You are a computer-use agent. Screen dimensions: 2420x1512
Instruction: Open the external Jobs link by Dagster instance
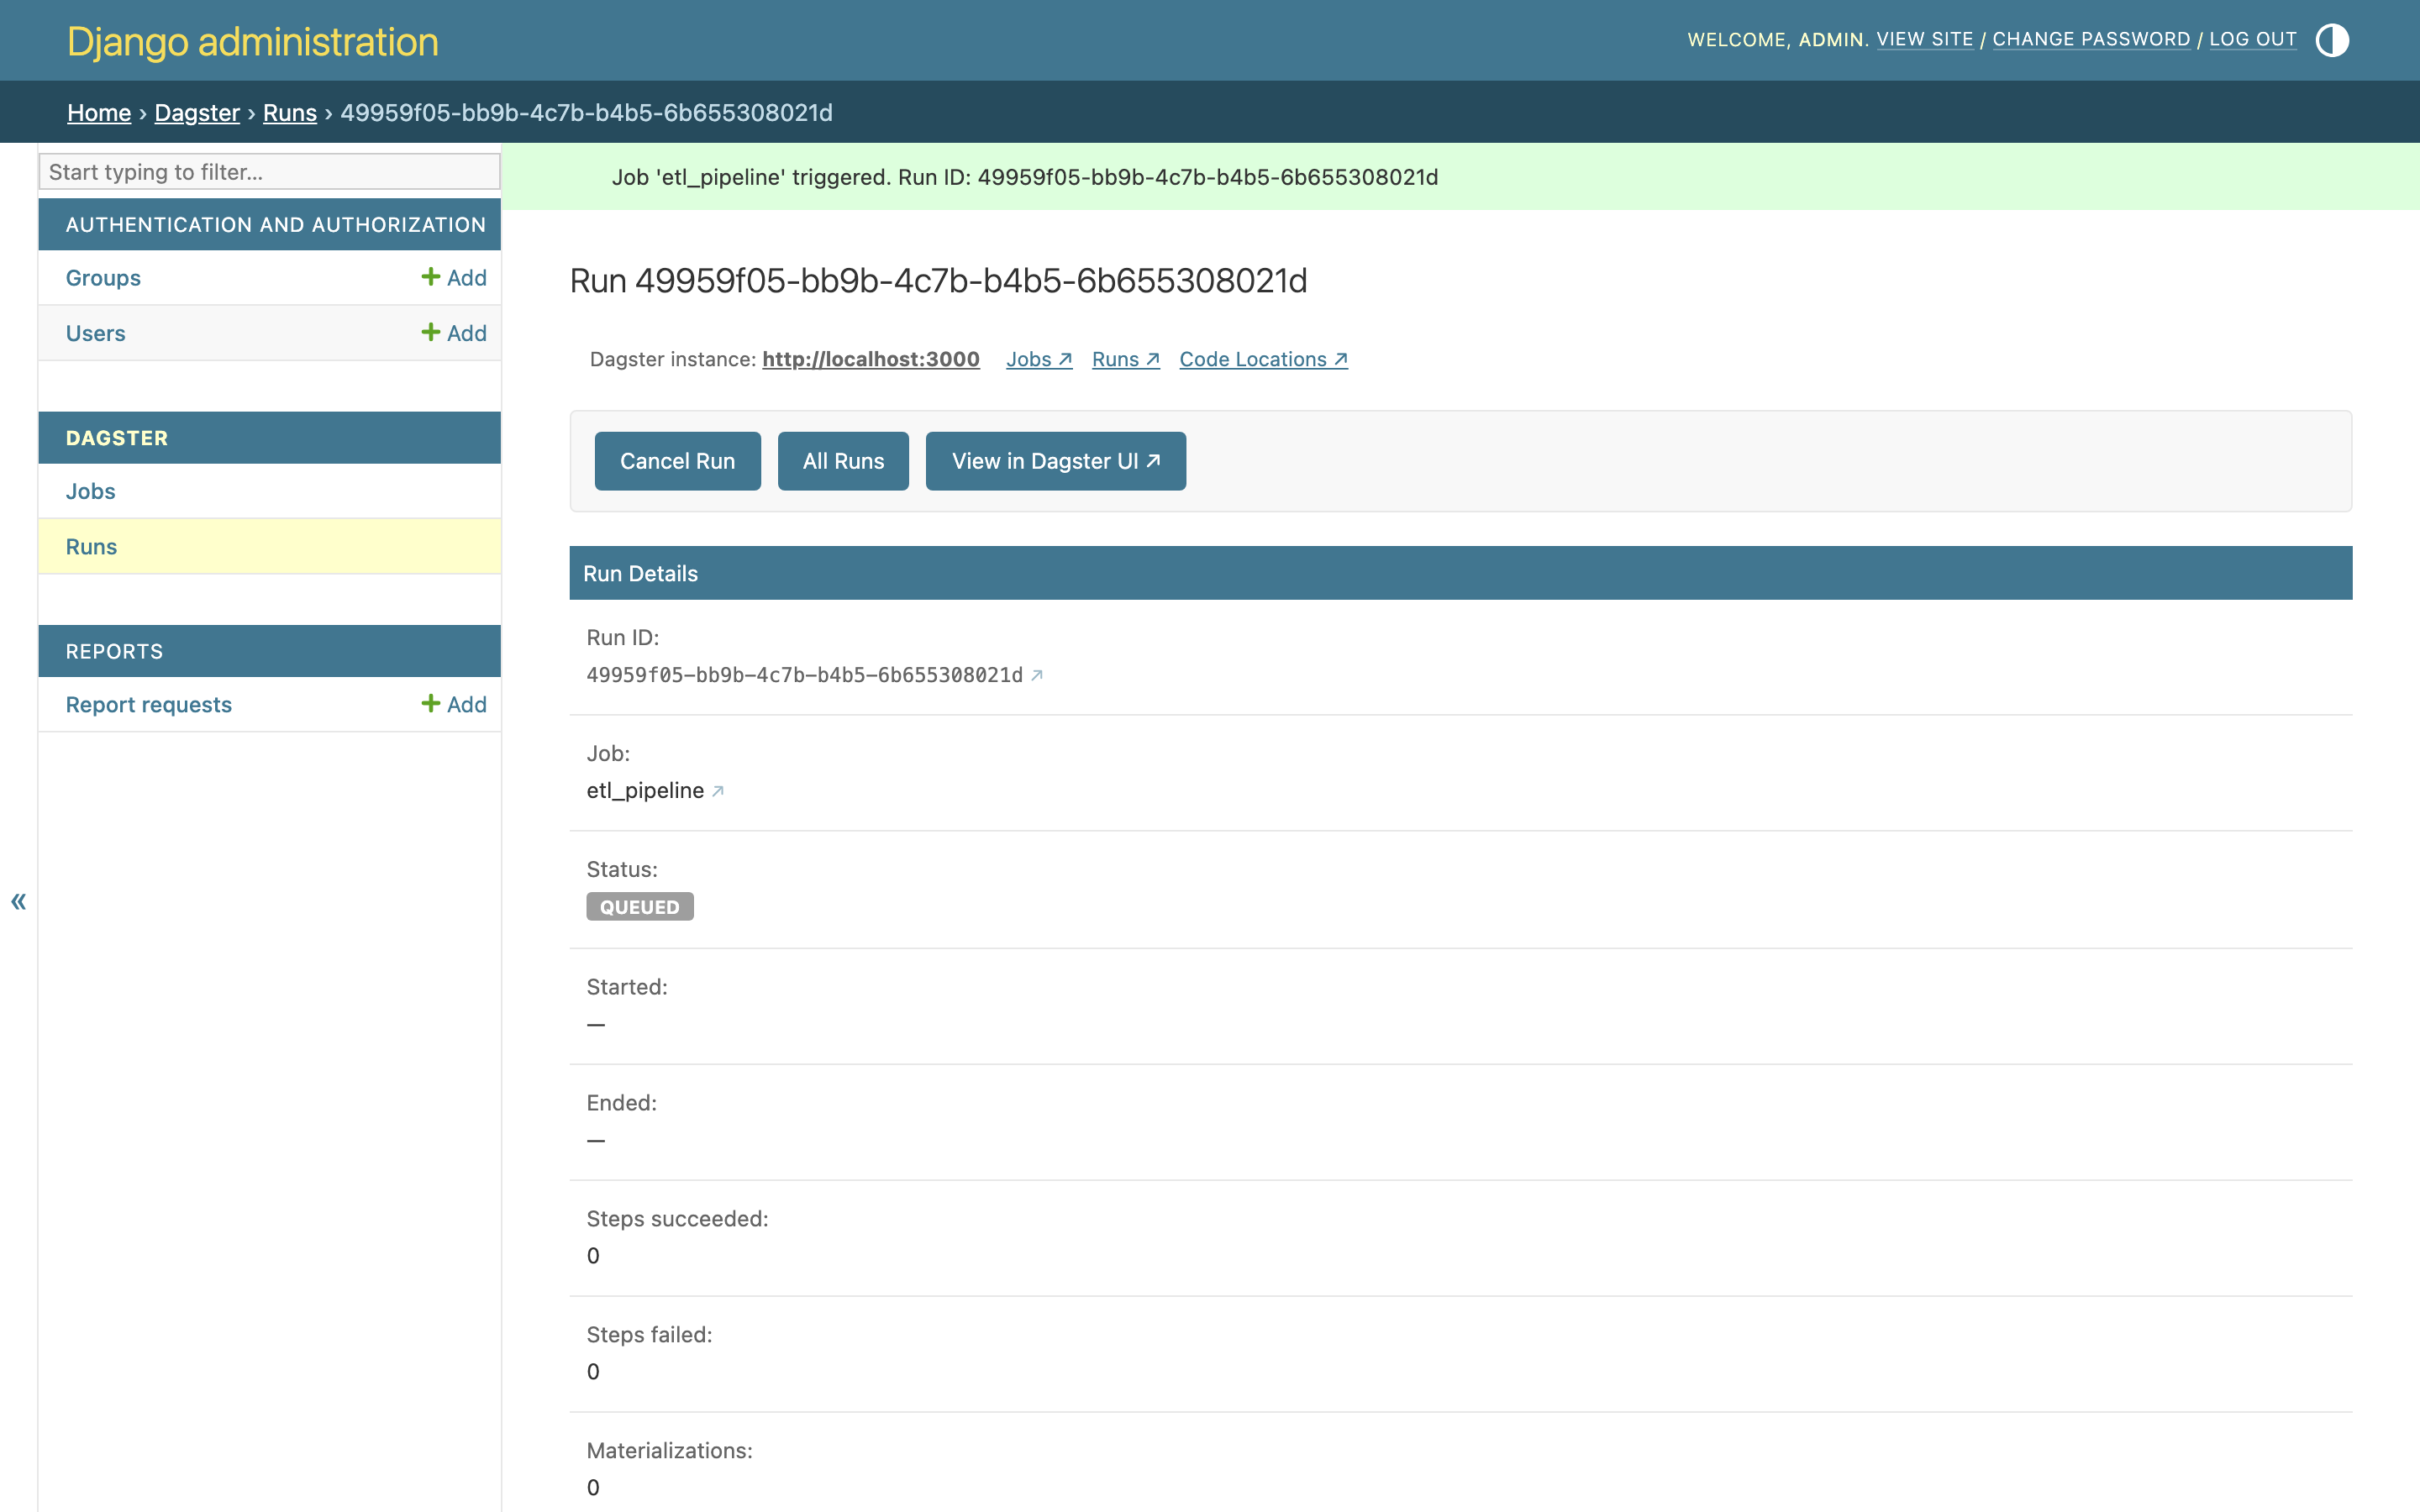(1039, 359)
